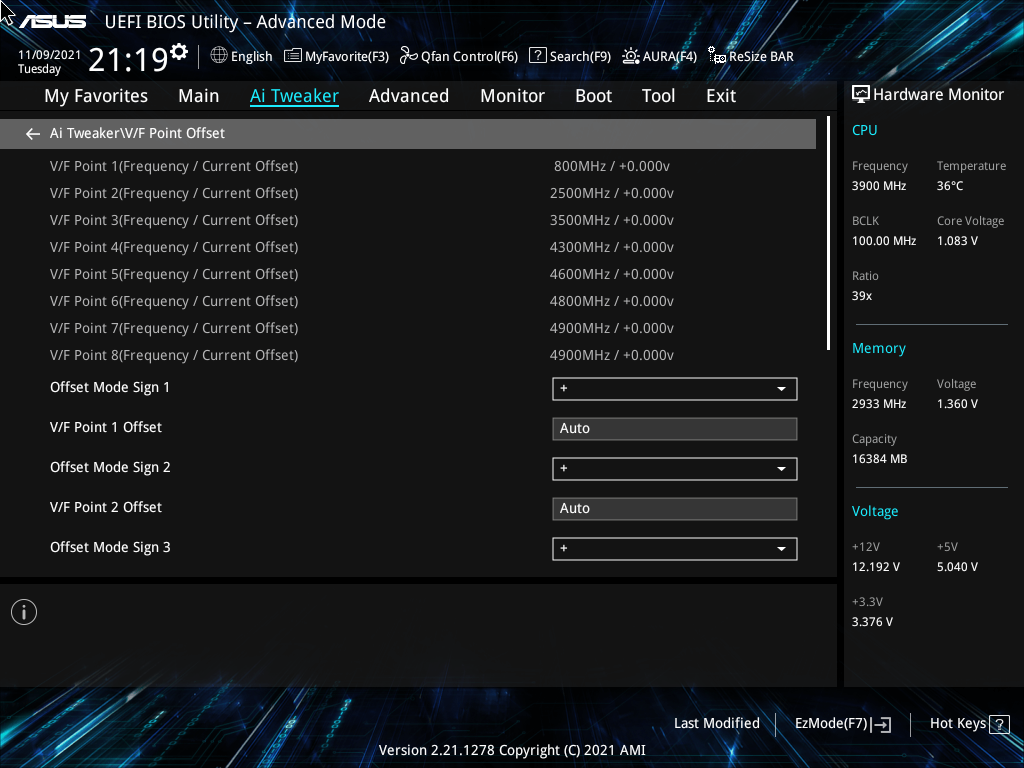1024x768 pixels.
Task: Click the ReSize BAR label
Action: coord(761,57)
